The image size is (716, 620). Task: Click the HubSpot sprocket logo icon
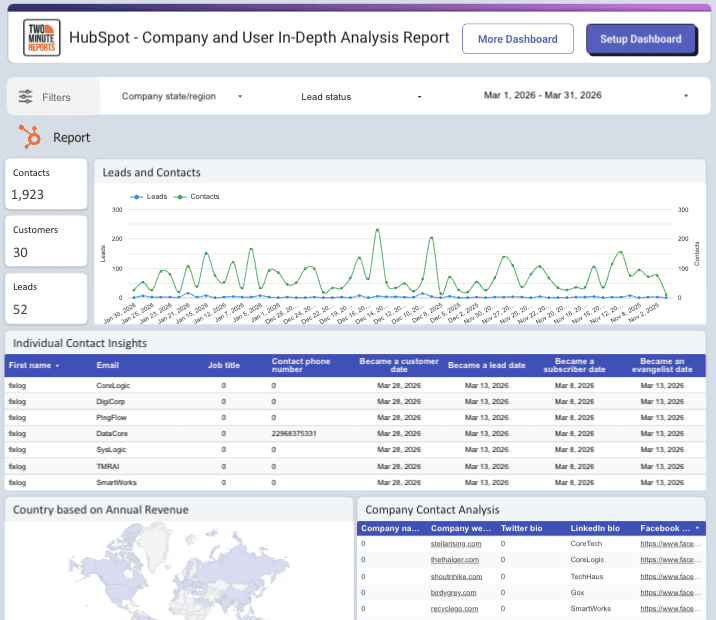pos(30,137)
